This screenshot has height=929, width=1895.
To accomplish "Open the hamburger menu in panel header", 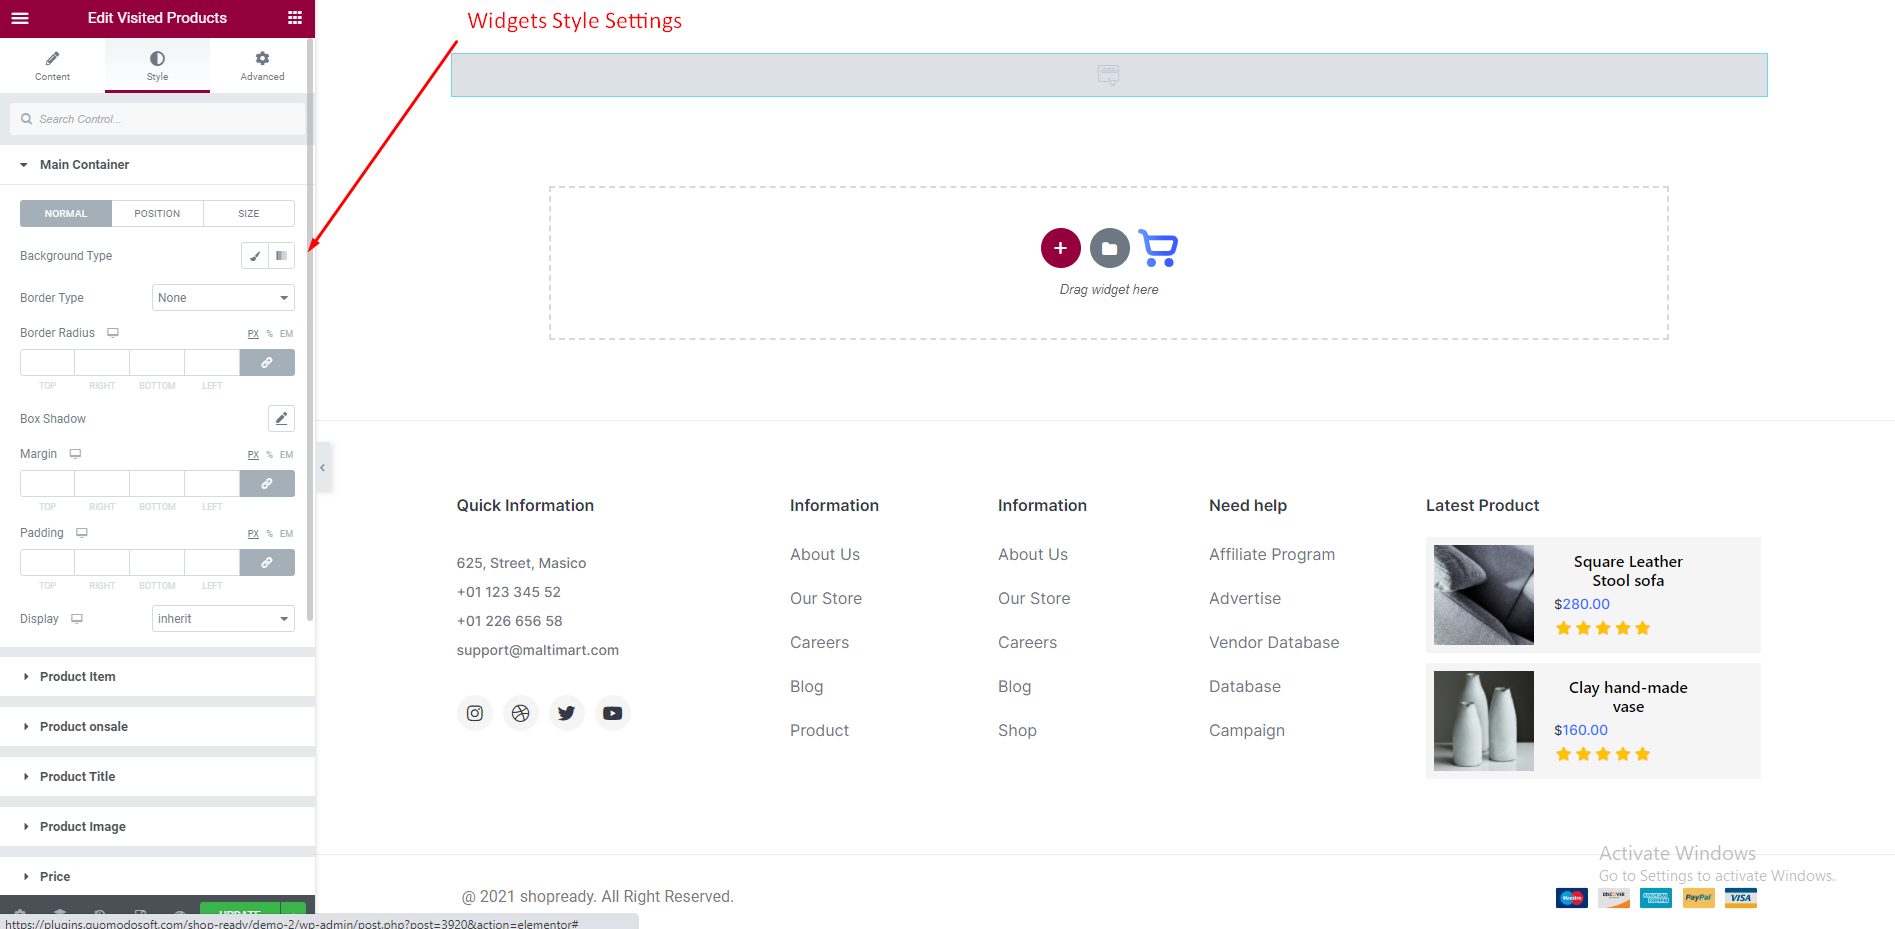I will click(x=20, y=18).
